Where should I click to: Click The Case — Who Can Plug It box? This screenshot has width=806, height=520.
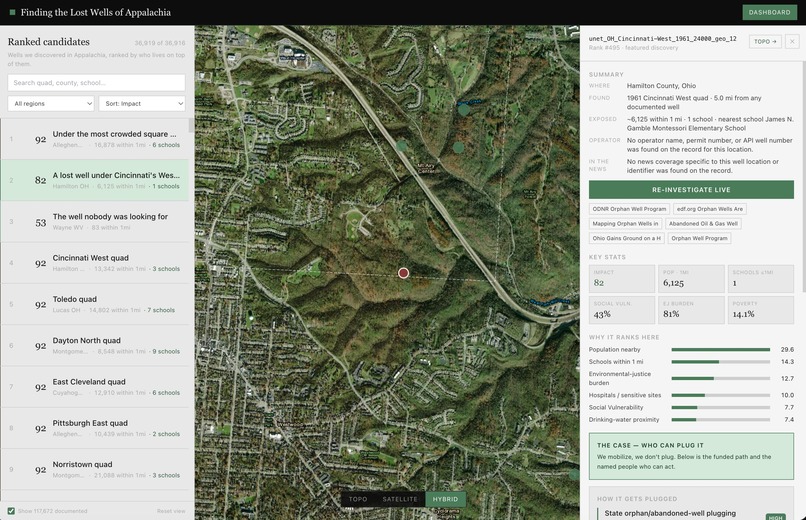click(x=691, y=456)
